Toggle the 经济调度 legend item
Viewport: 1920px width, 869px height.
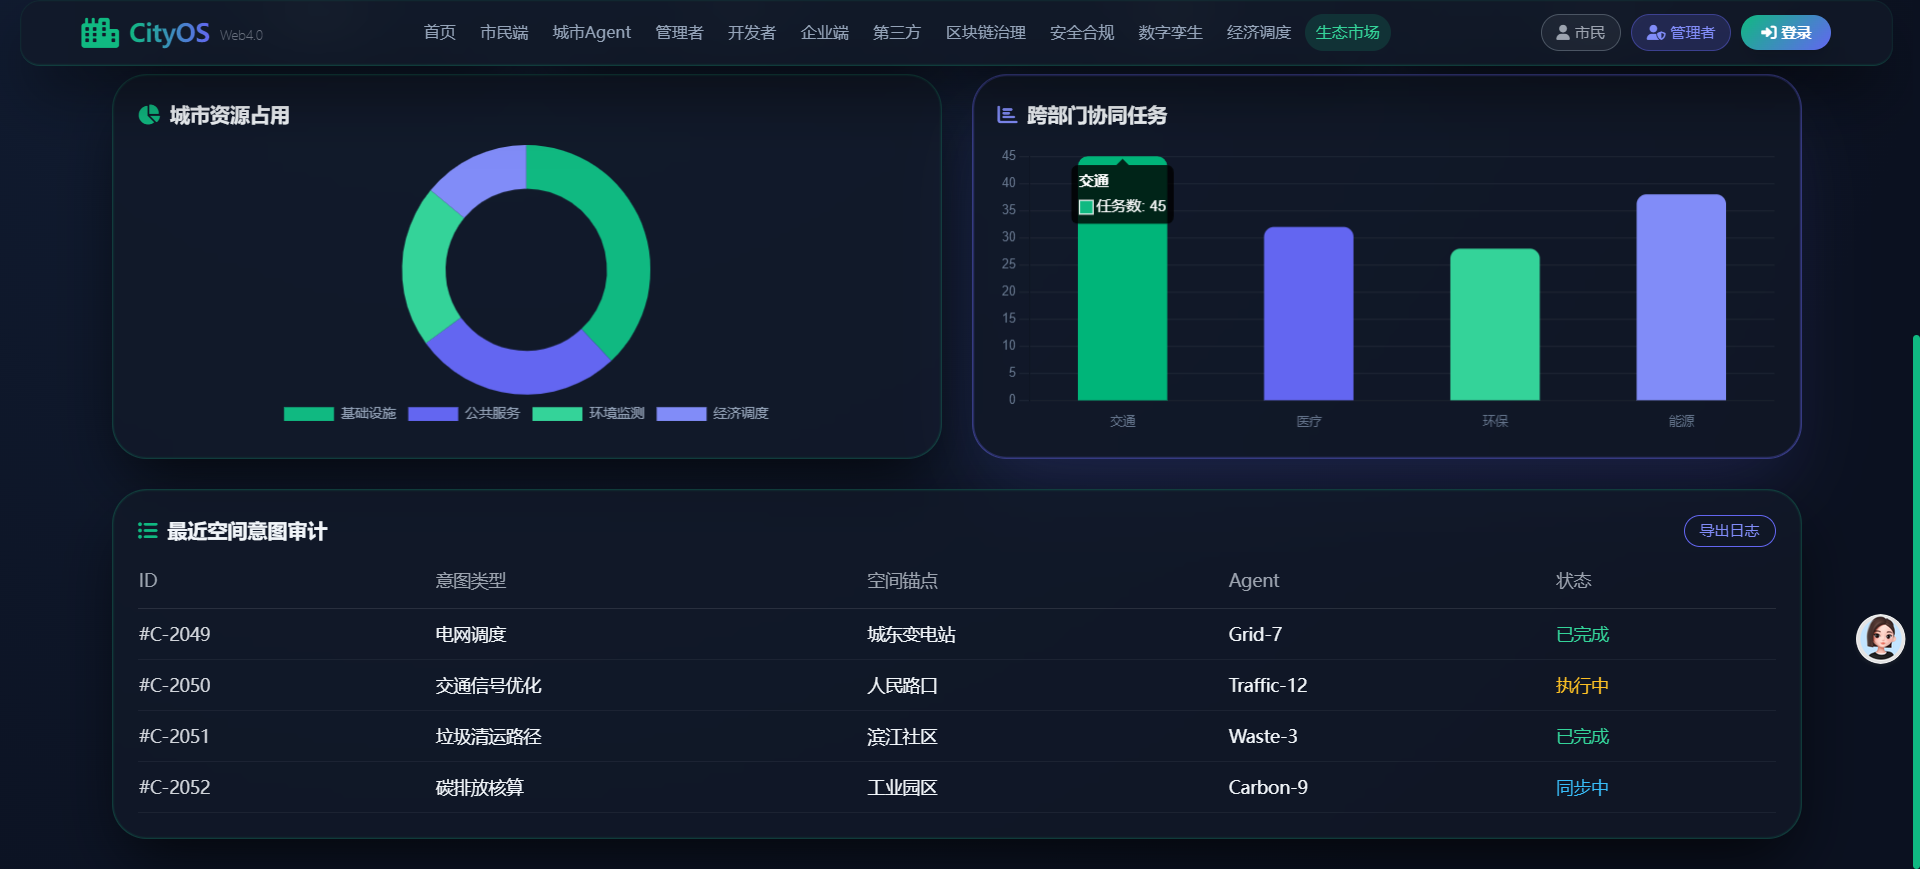(x=712, y=413)
